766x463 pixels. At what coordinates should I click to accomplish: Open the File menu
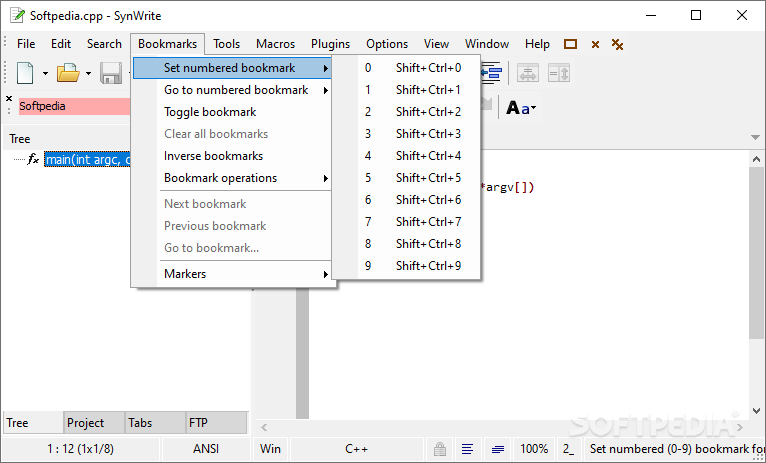(26, 44)
